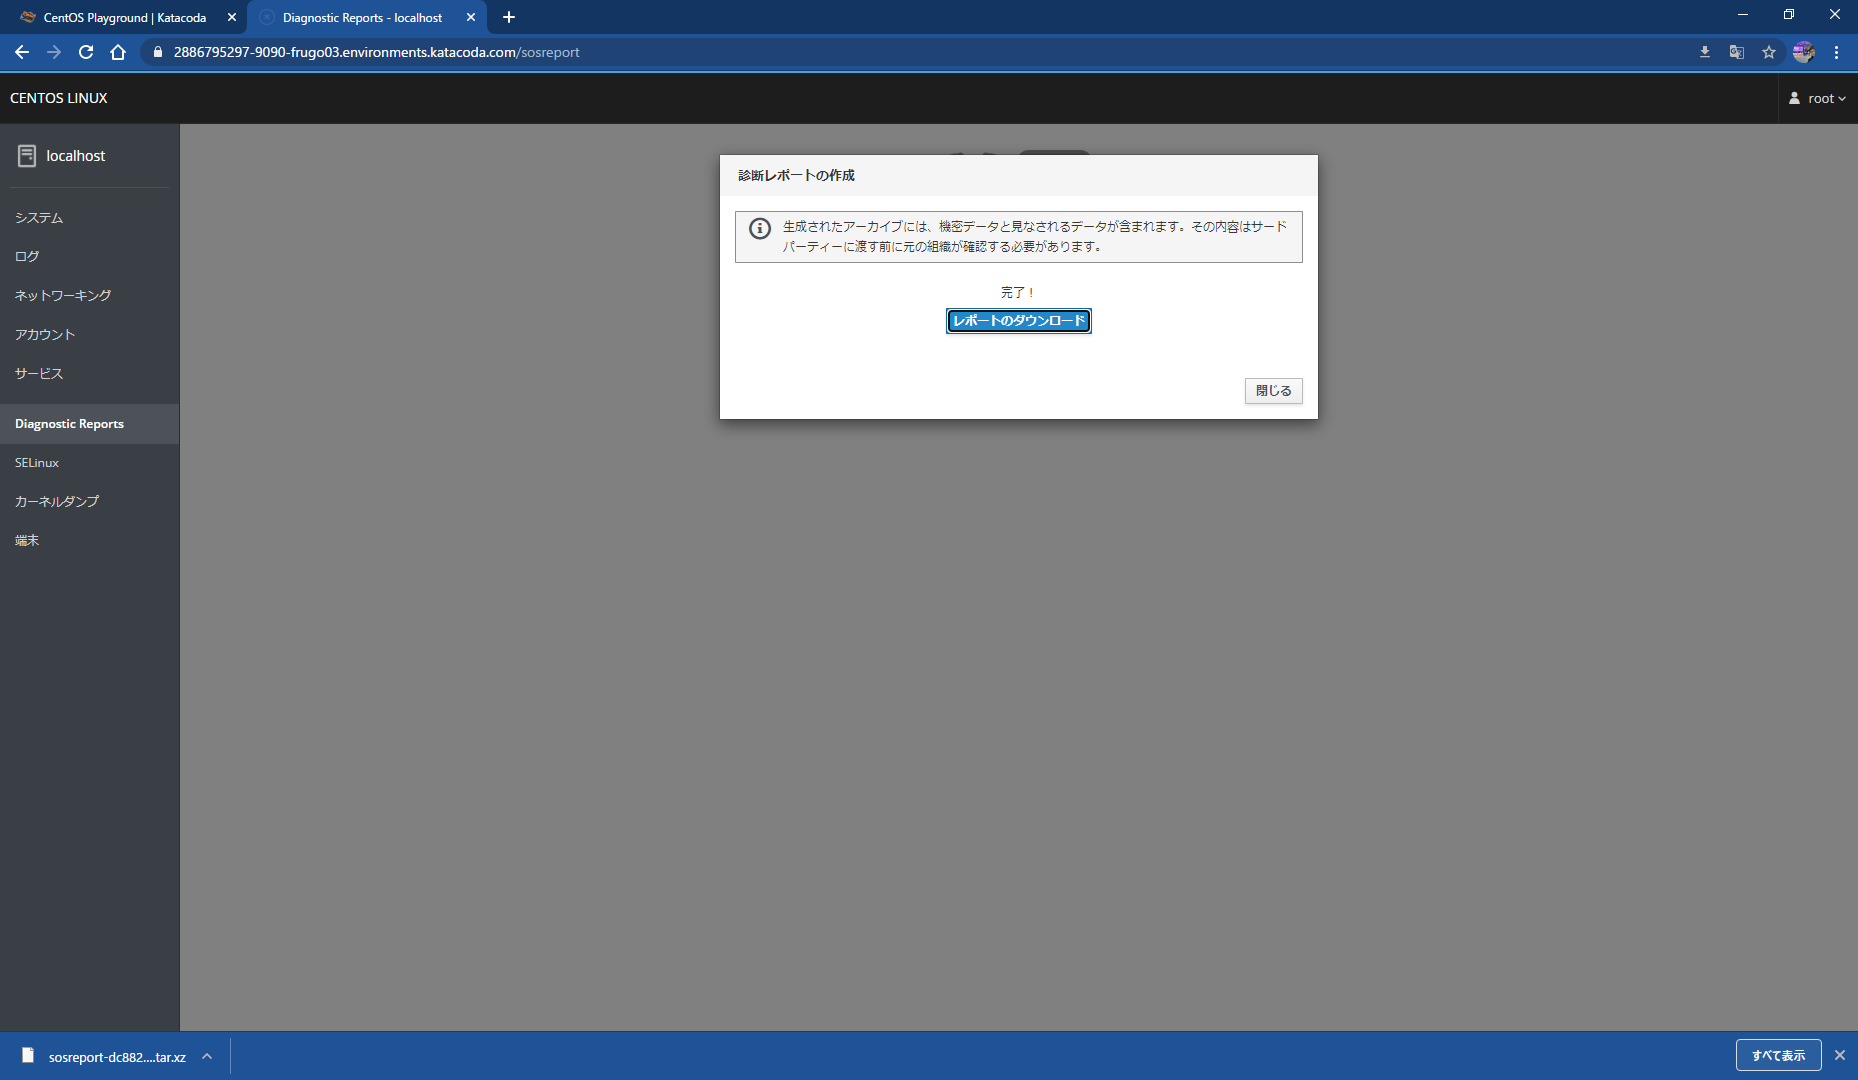The height and width of the screenshot is (1080, 1858).
Task: Close the Diagnostic Reports browser tab
Action: tap(471, 18)
